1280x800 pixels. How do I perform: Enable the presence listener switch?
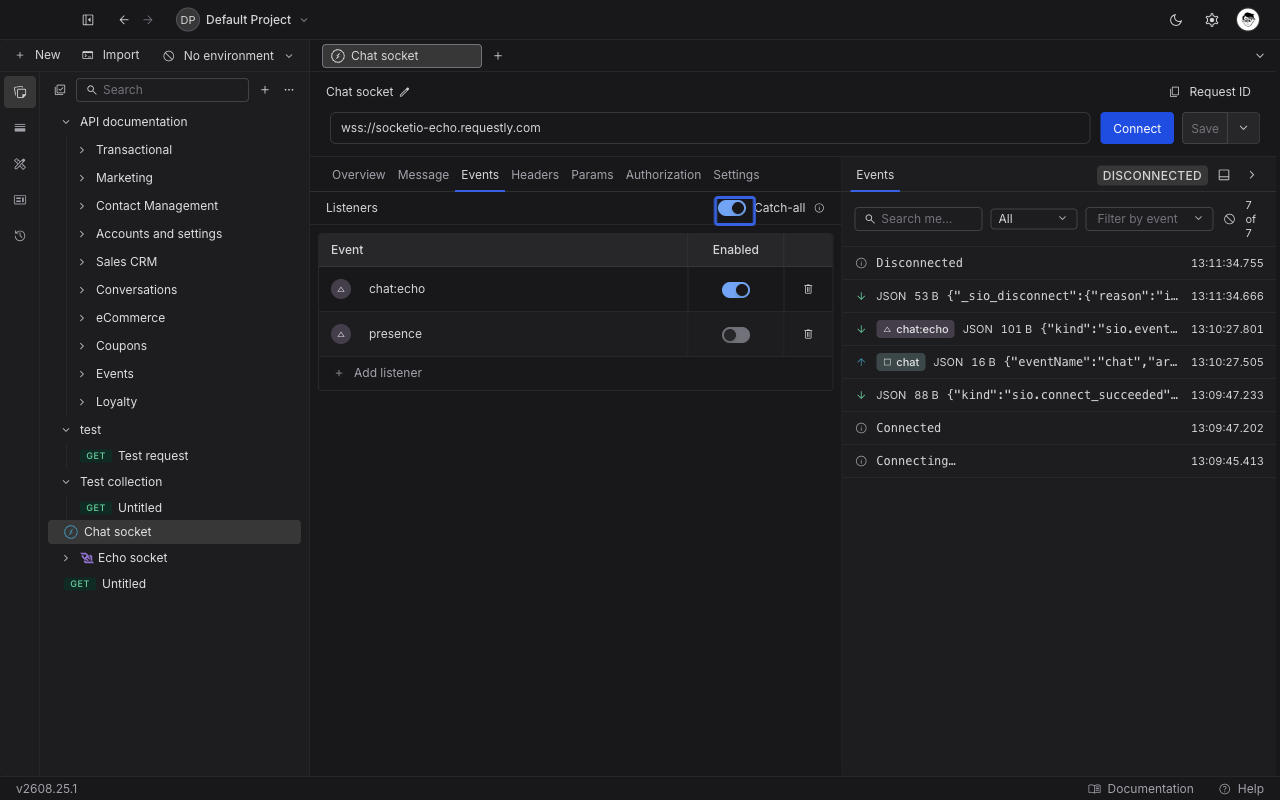[736, 335]
